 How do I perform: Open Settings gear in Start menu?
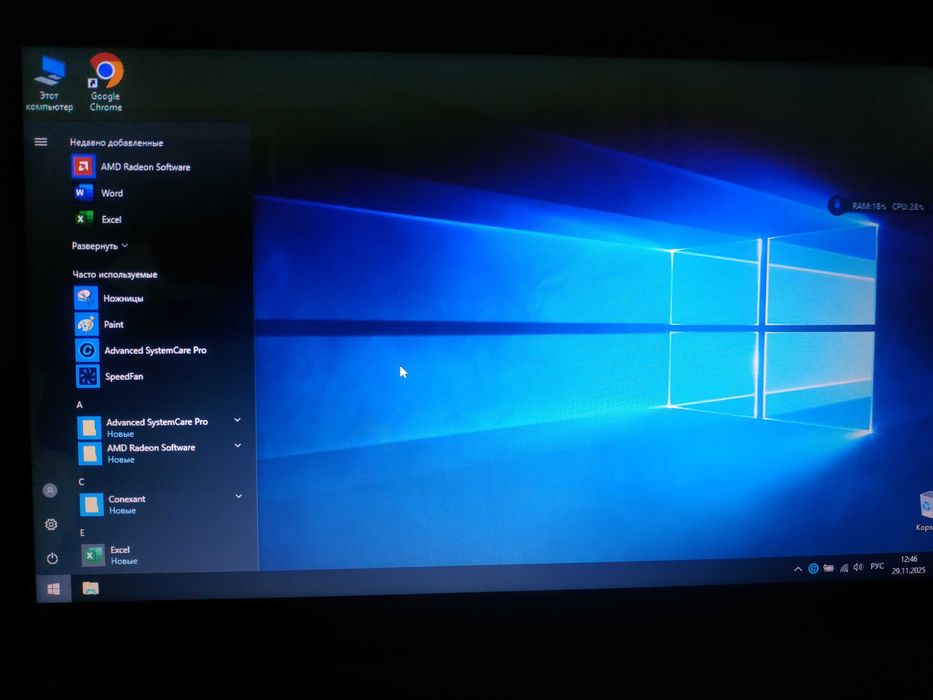51,524
